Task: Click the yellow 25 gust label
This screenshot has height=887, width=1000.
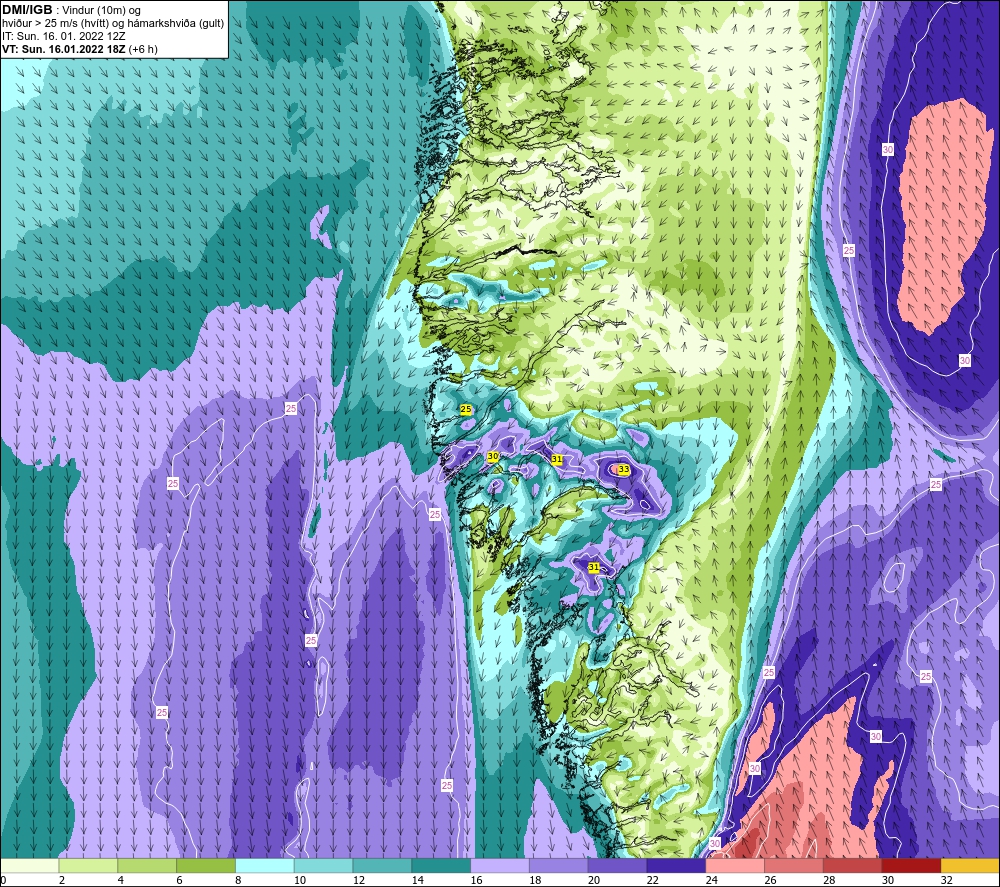Action: [x=466, y=409]
